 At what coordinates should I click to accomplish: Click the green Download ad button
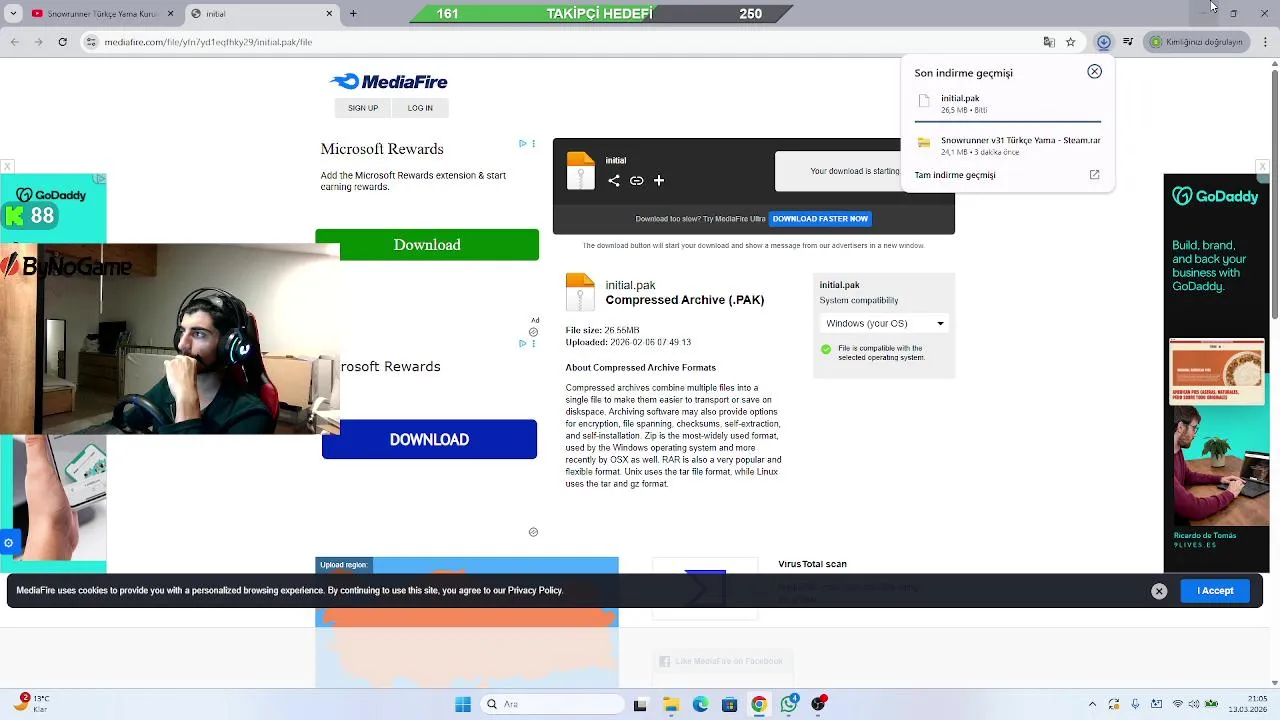(427, 245)
